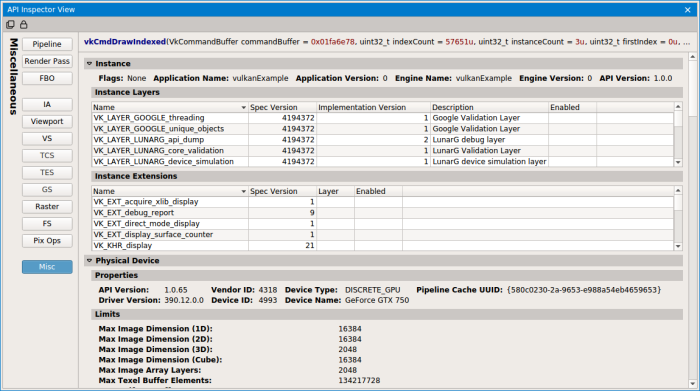This screenshot has height=391, width=700.
Task: Select VK_KHR_display extension row
Action: (383, 245)
